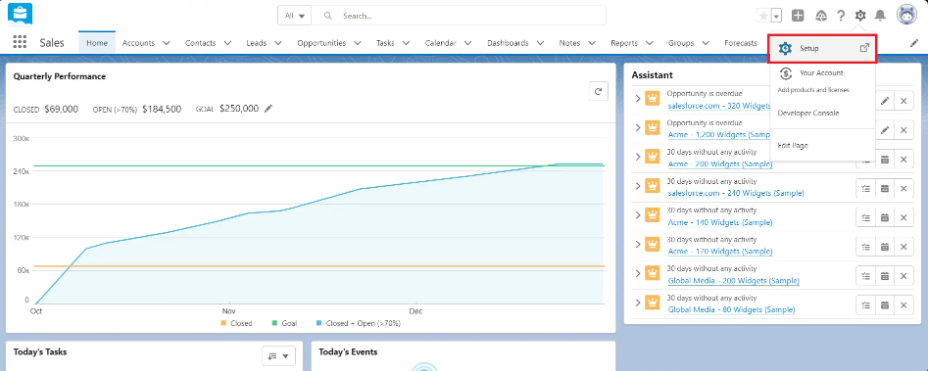Screen dimensions: 928x371
Task: Expand the Accounts tab dropdown chevron
Action: [x=166, y=43]
